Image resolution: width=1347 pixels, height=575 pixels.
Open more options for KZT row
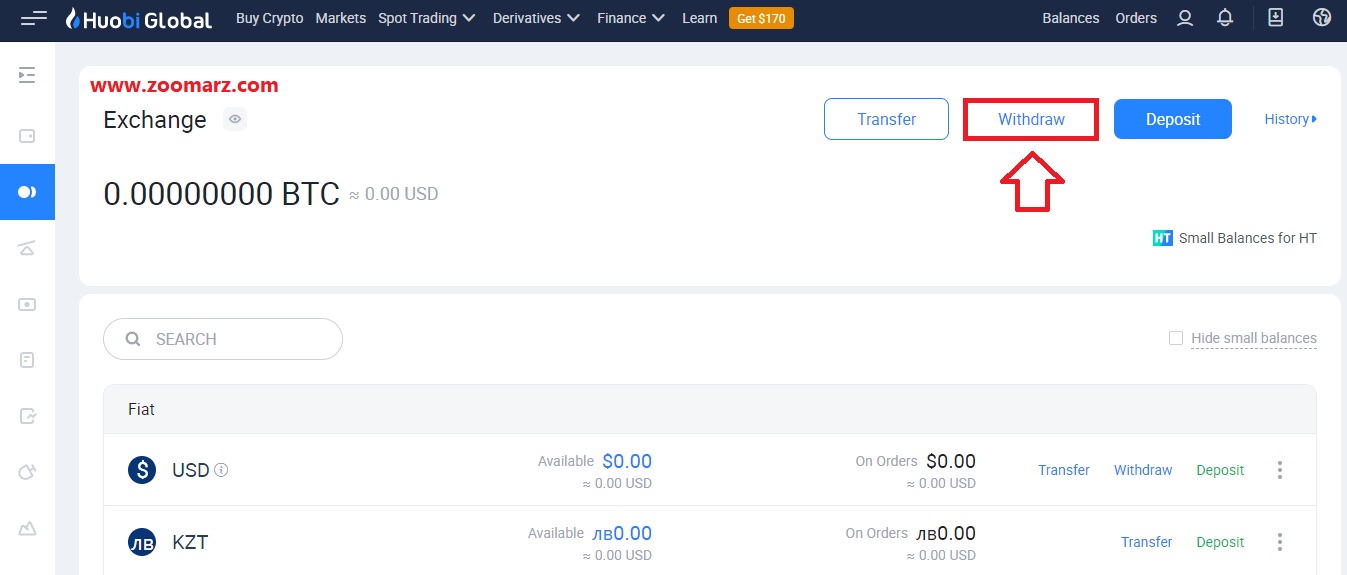click(1279, 542)
